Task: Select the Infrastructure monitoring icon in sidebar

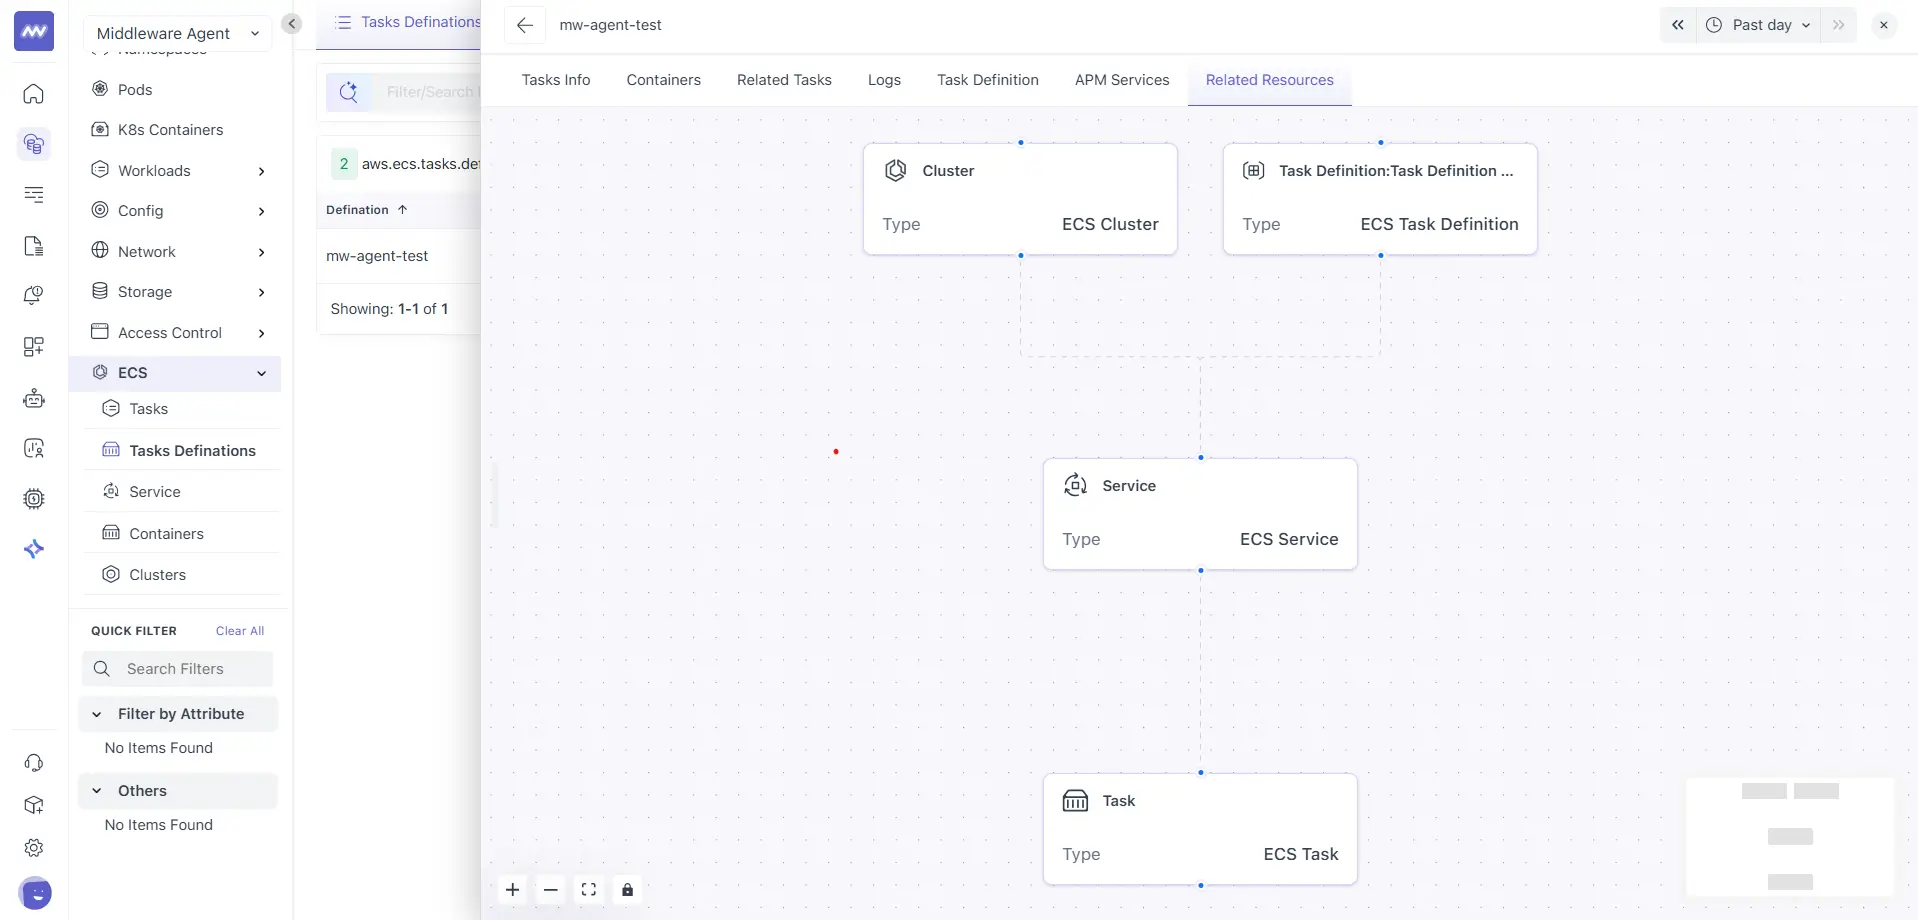Action: 34,144
